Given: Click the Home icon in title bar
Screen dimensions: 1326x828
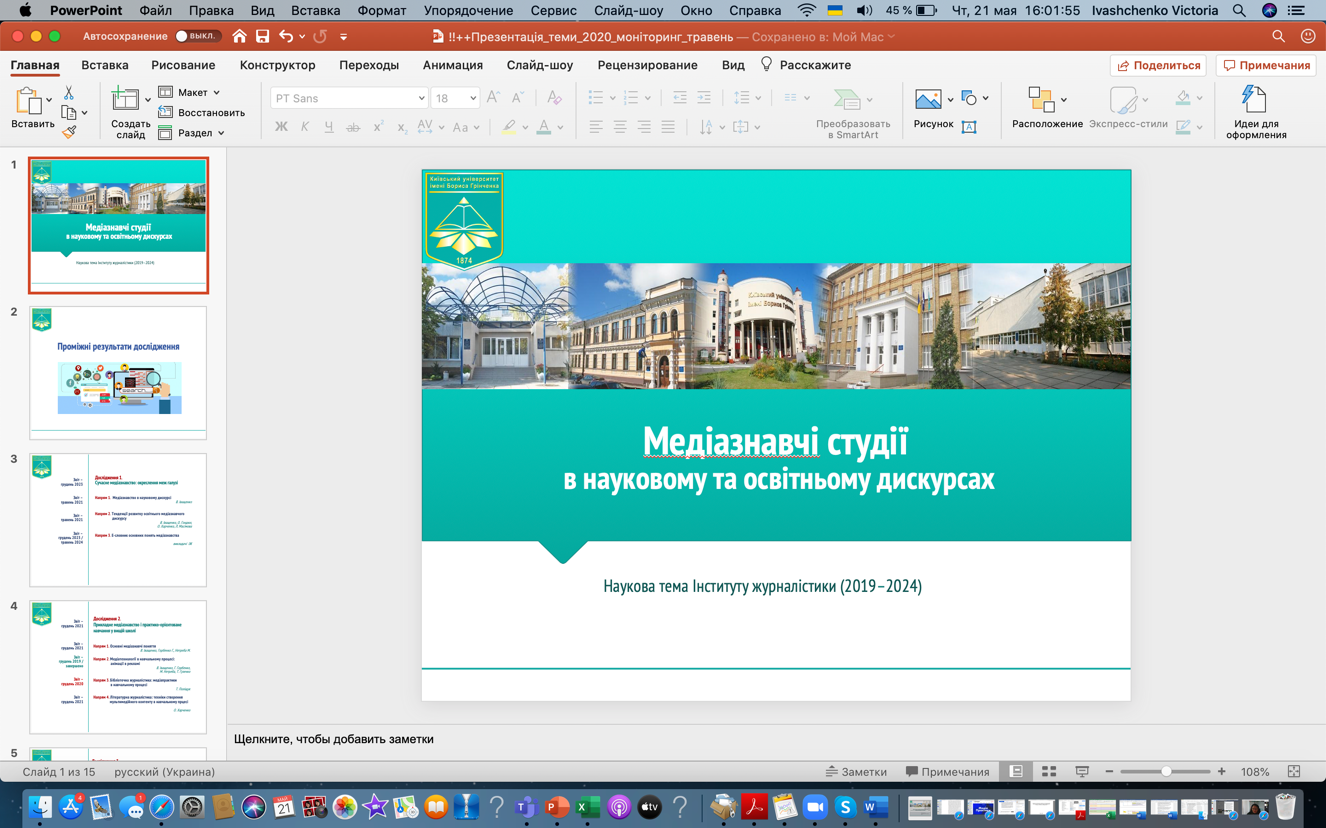Looking at the screenshot, I should 239,37.
